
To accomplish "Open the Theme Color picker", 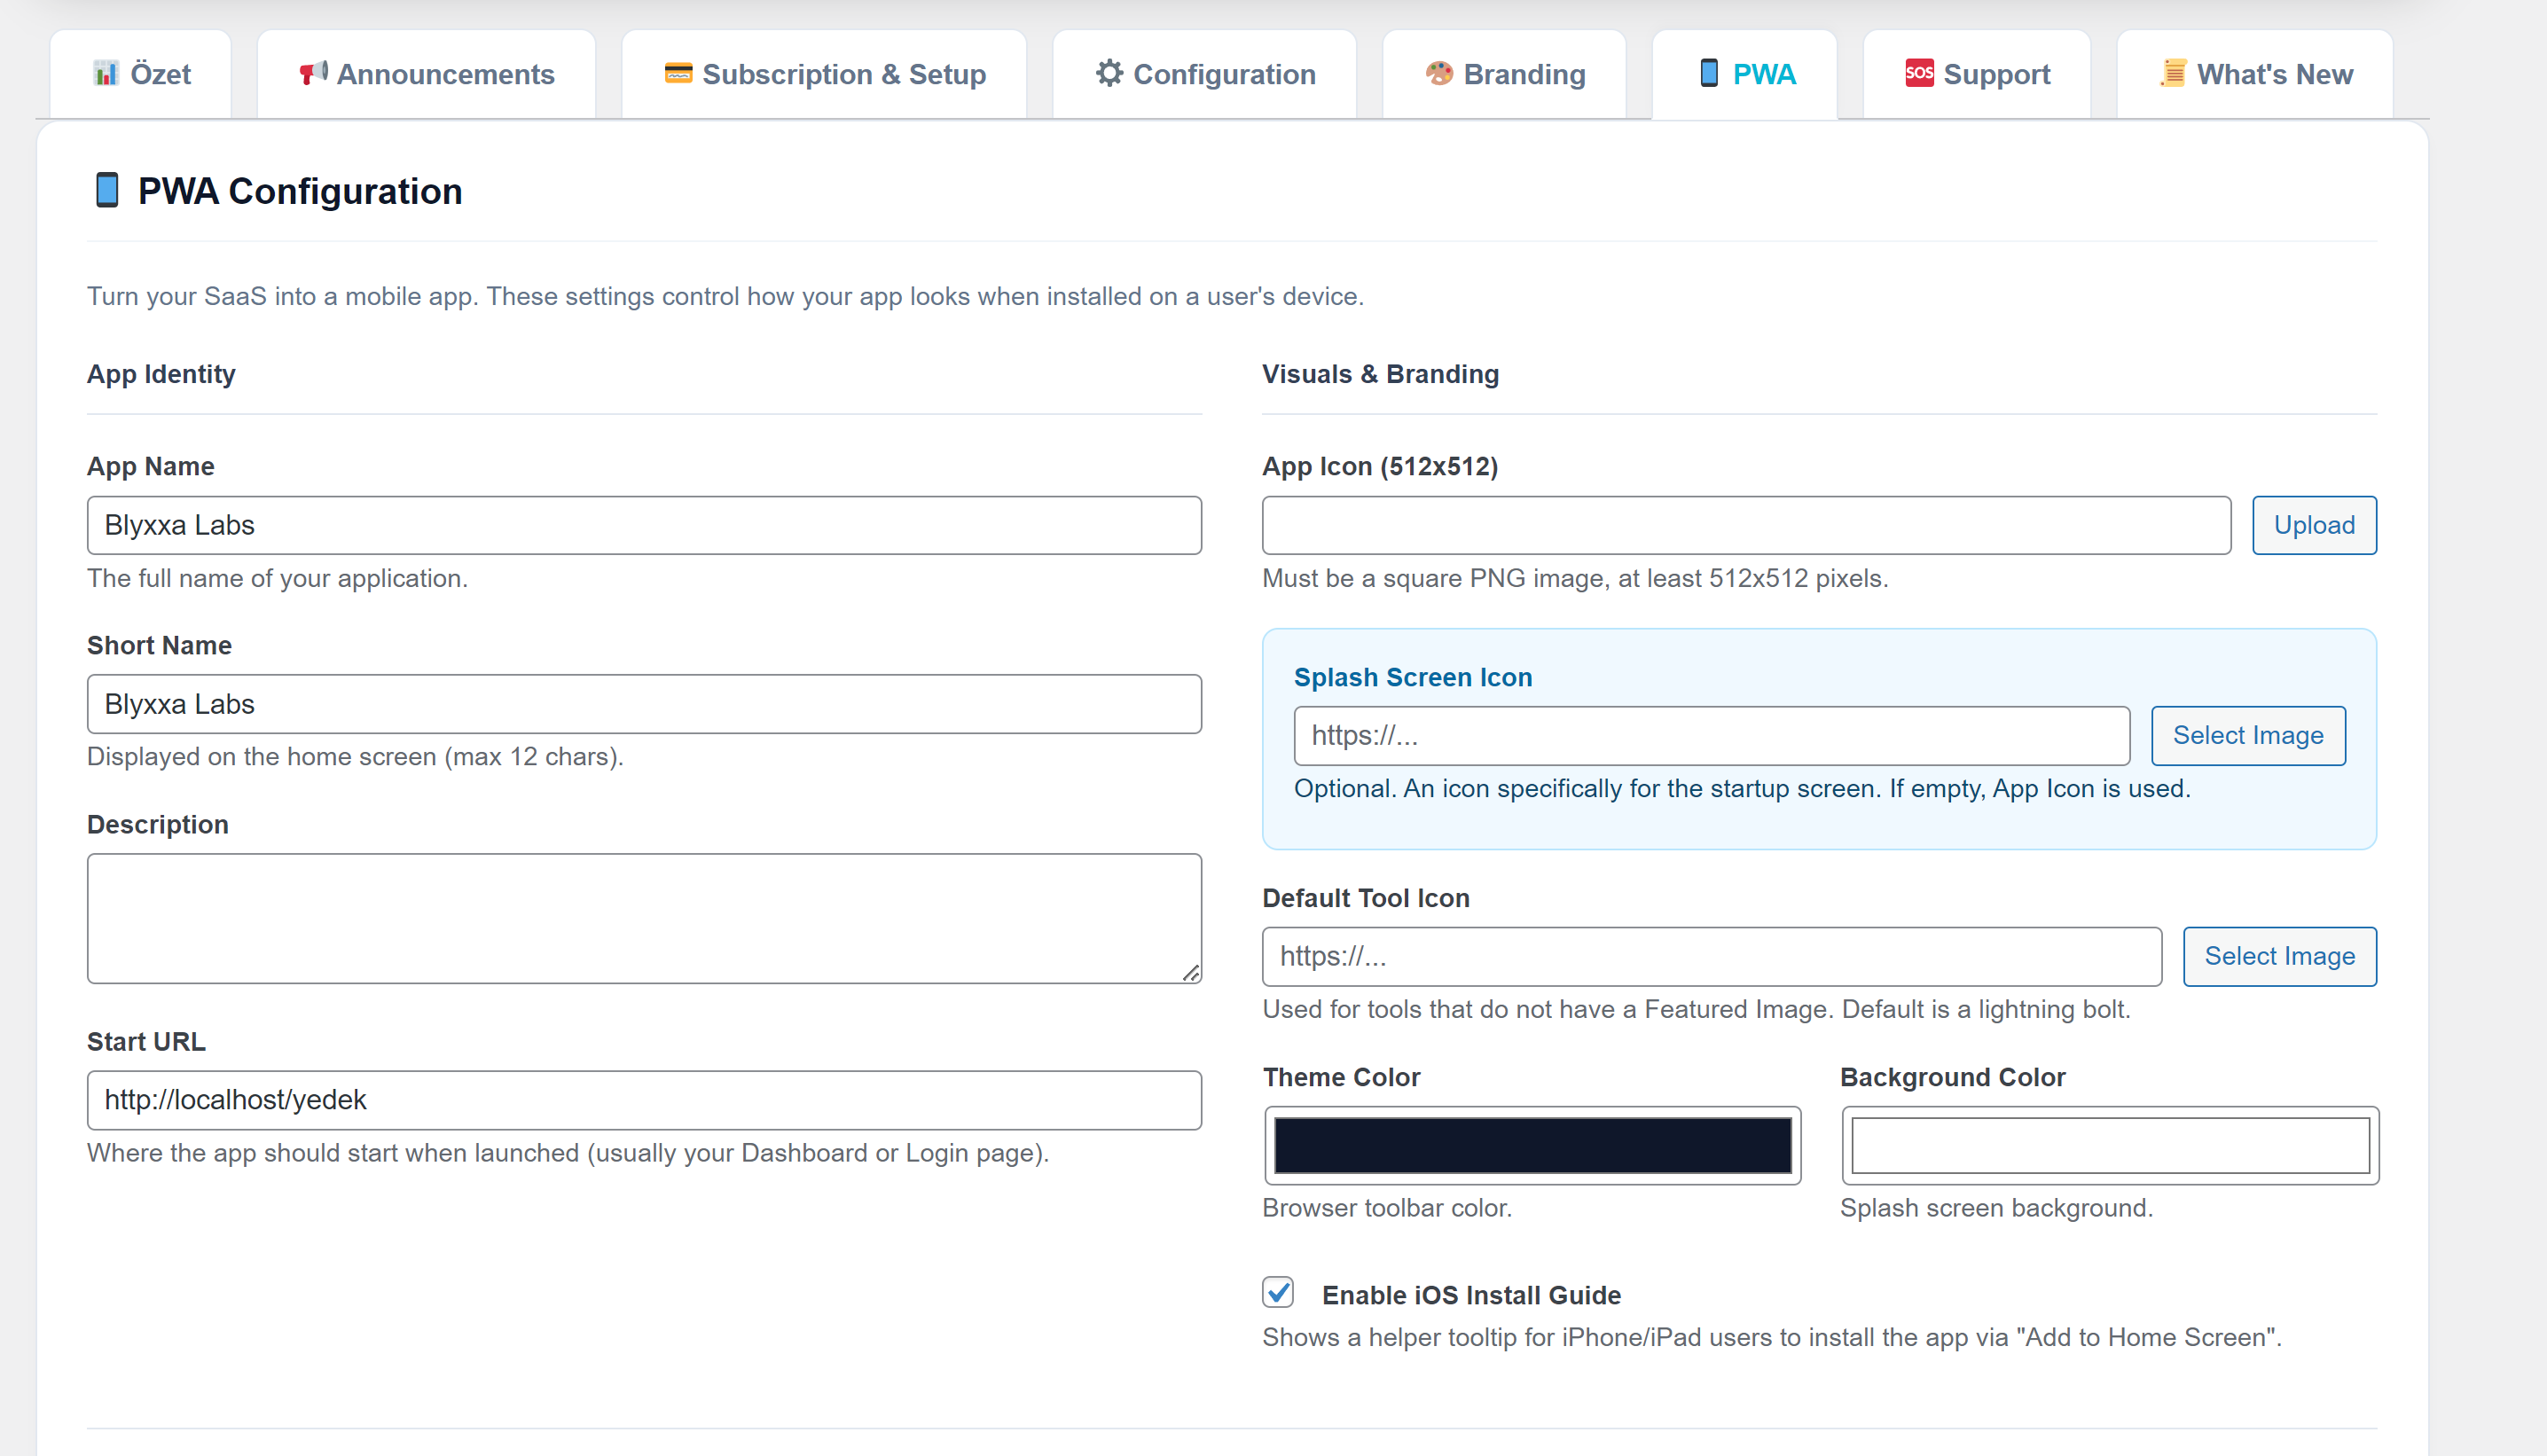I will tap(1532, 1146).
